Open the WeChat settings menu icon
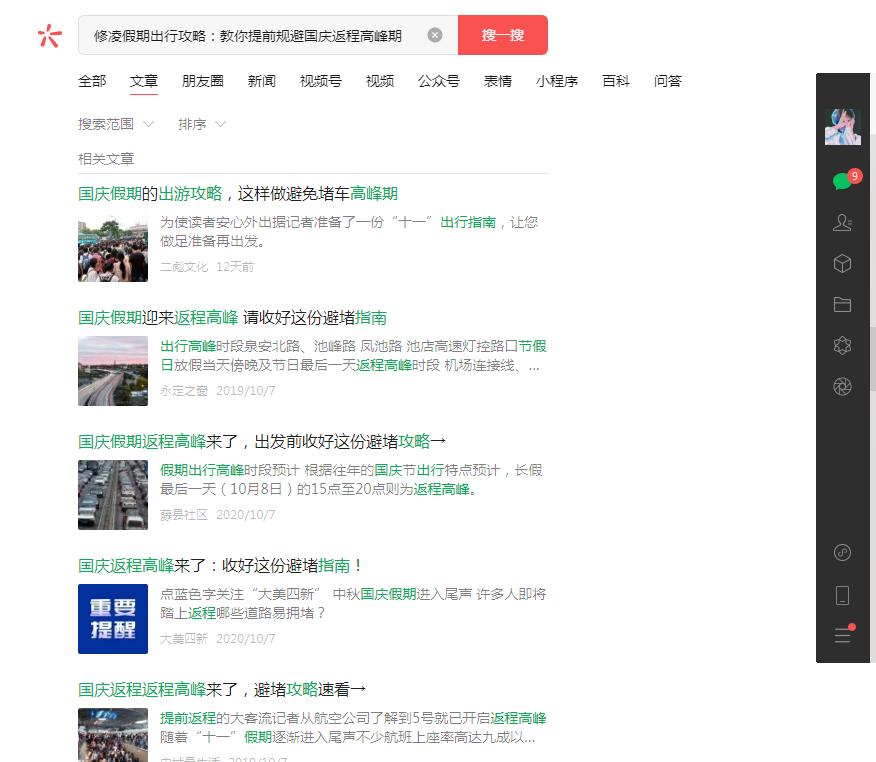Viewport: 876px width, 762px height. coord(842,635)
